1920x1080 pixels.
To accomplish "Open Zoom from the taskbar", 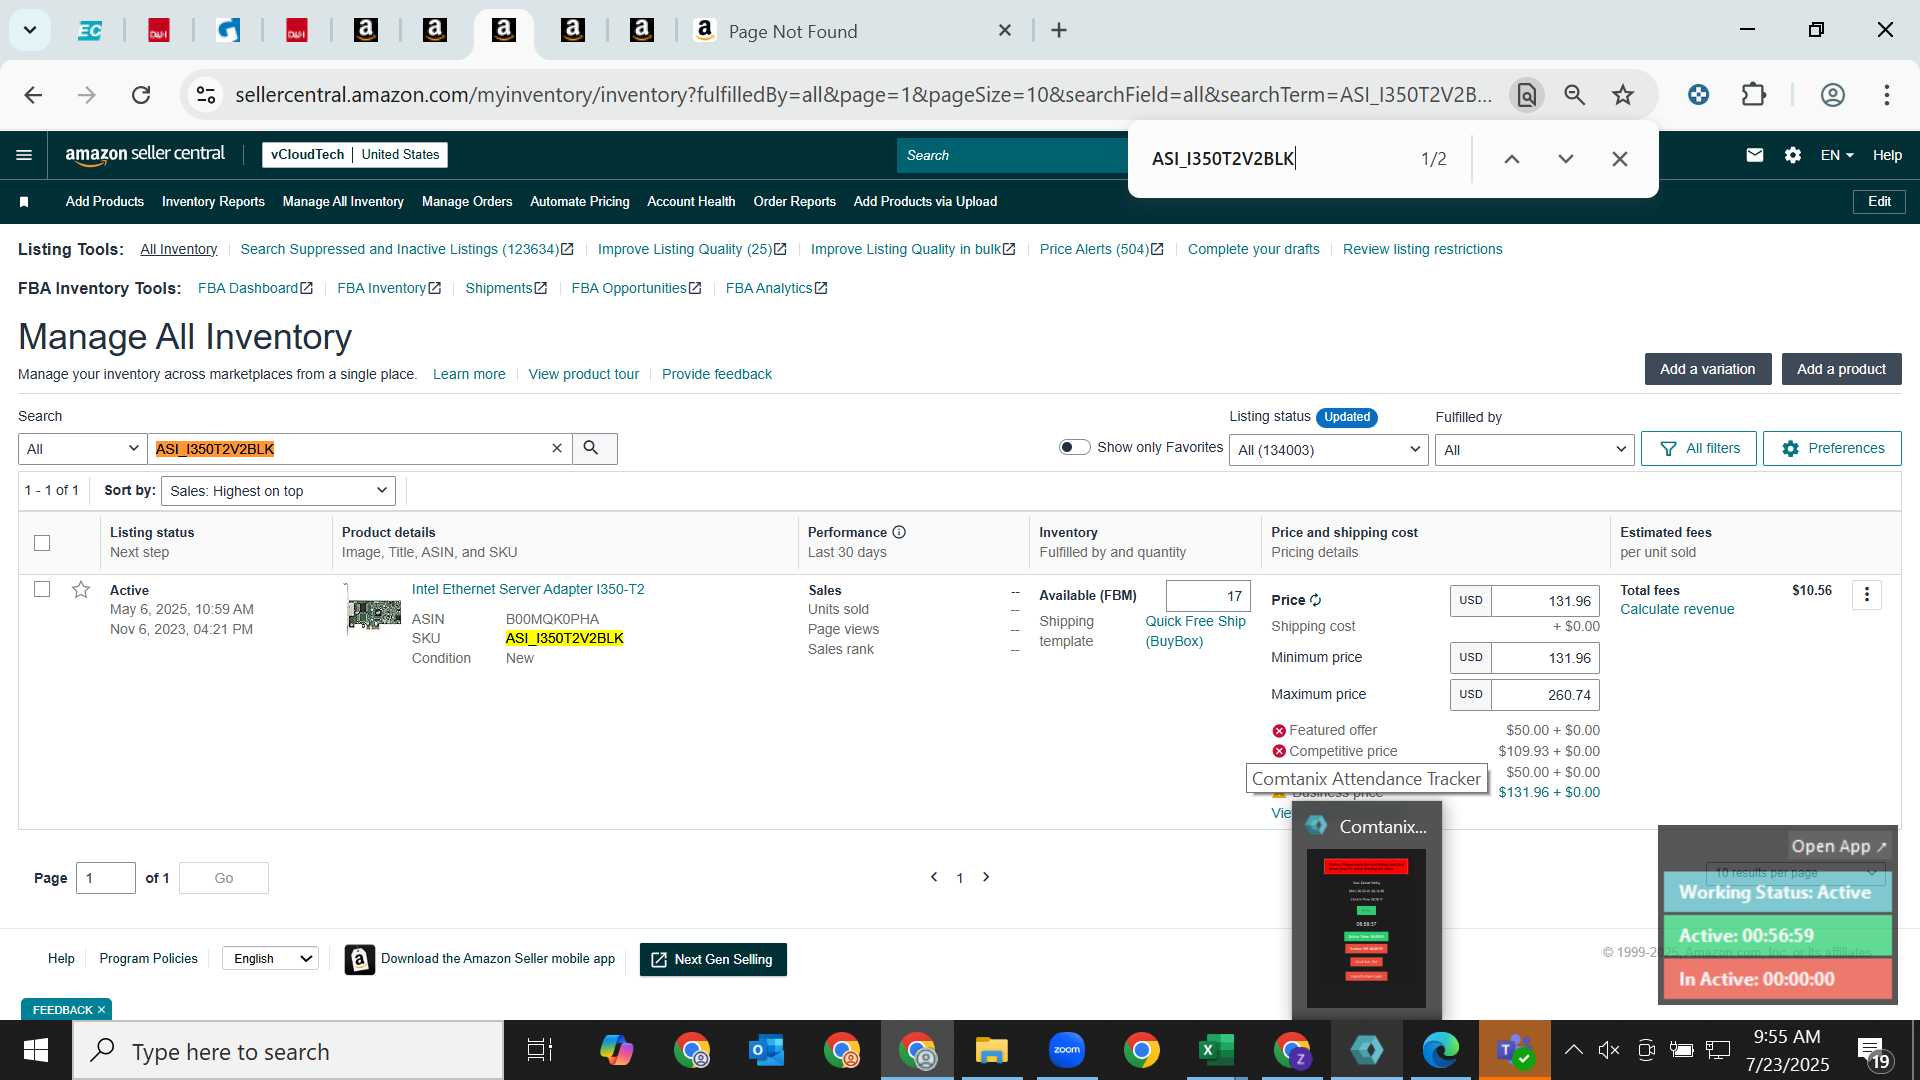I will click(x=1067, y=1050).
